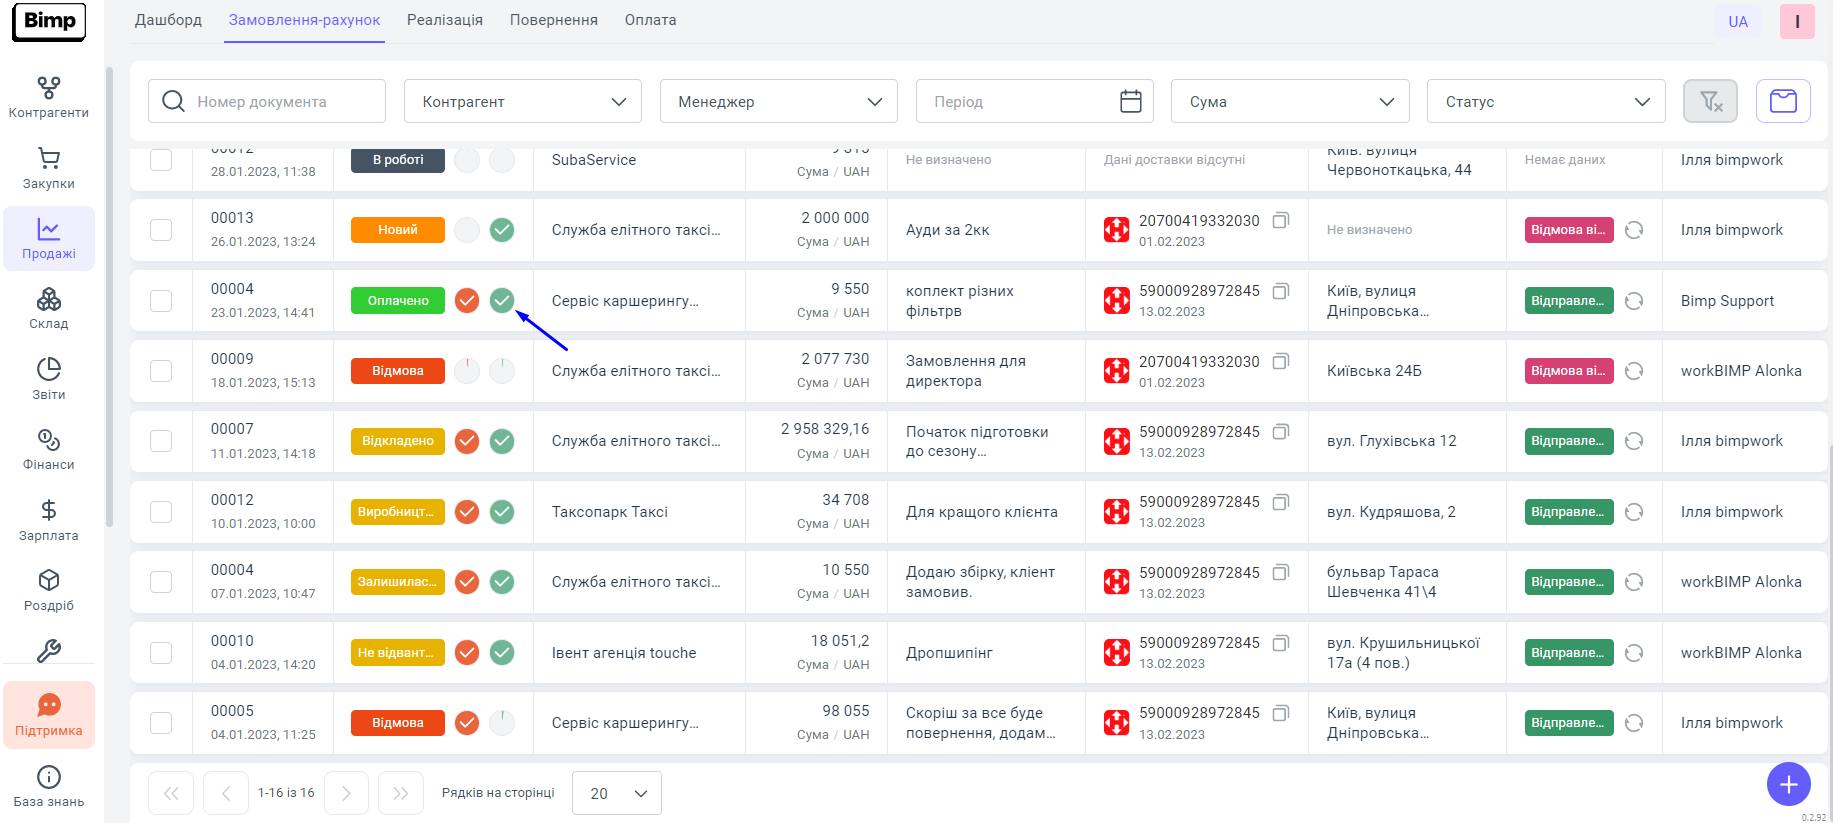The height and width of the screenshot is (823, 1833).
Task: Select checkbox for order 00013
Action: 161,230
